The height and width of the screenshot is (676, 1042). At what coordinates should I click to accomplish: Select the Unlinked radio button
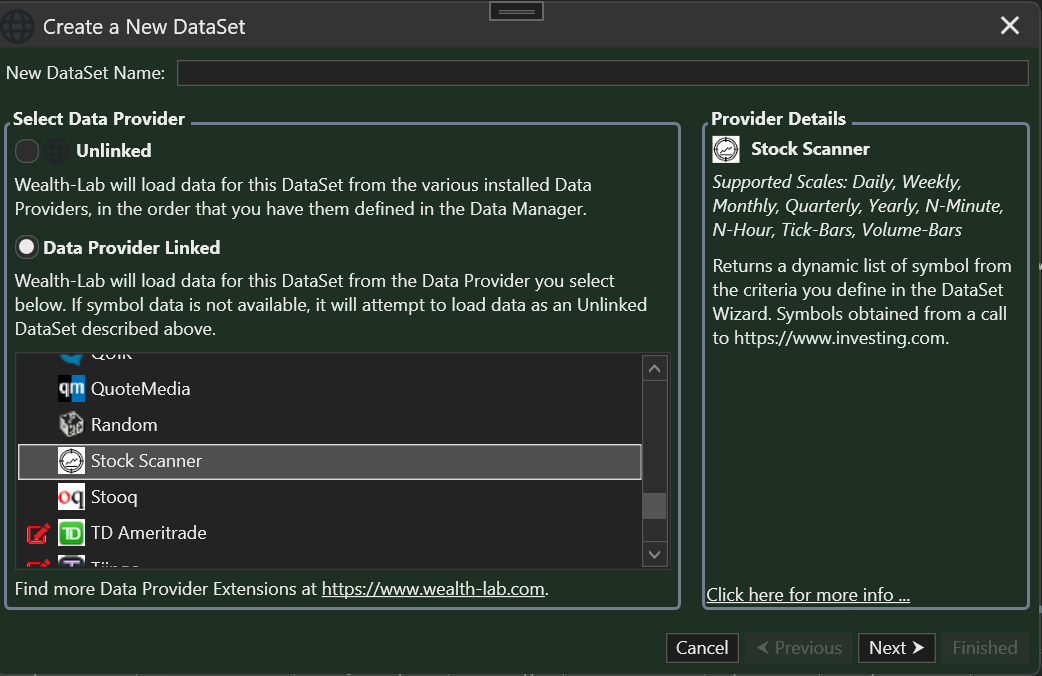point(27,151)
